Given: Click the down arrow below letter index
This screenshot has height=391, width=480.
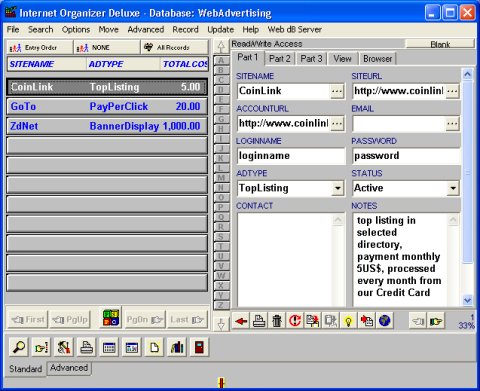Looking at the screenshot, I should tap(221, 323).
